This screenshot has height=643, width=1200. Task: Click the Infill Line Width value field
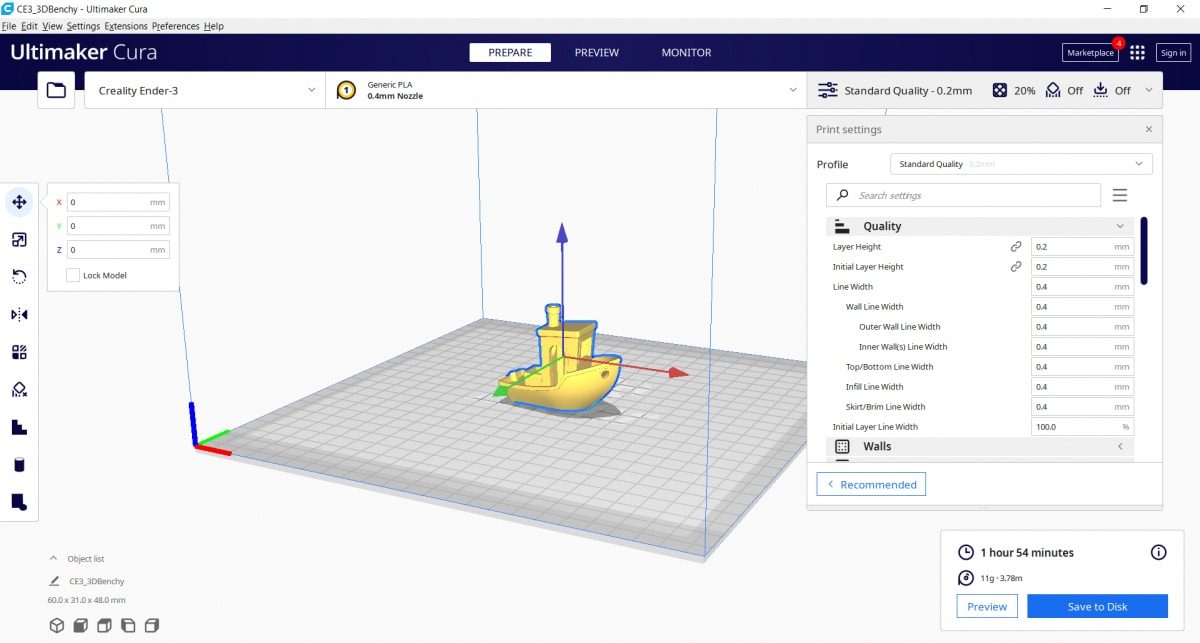coord(1082,386)
